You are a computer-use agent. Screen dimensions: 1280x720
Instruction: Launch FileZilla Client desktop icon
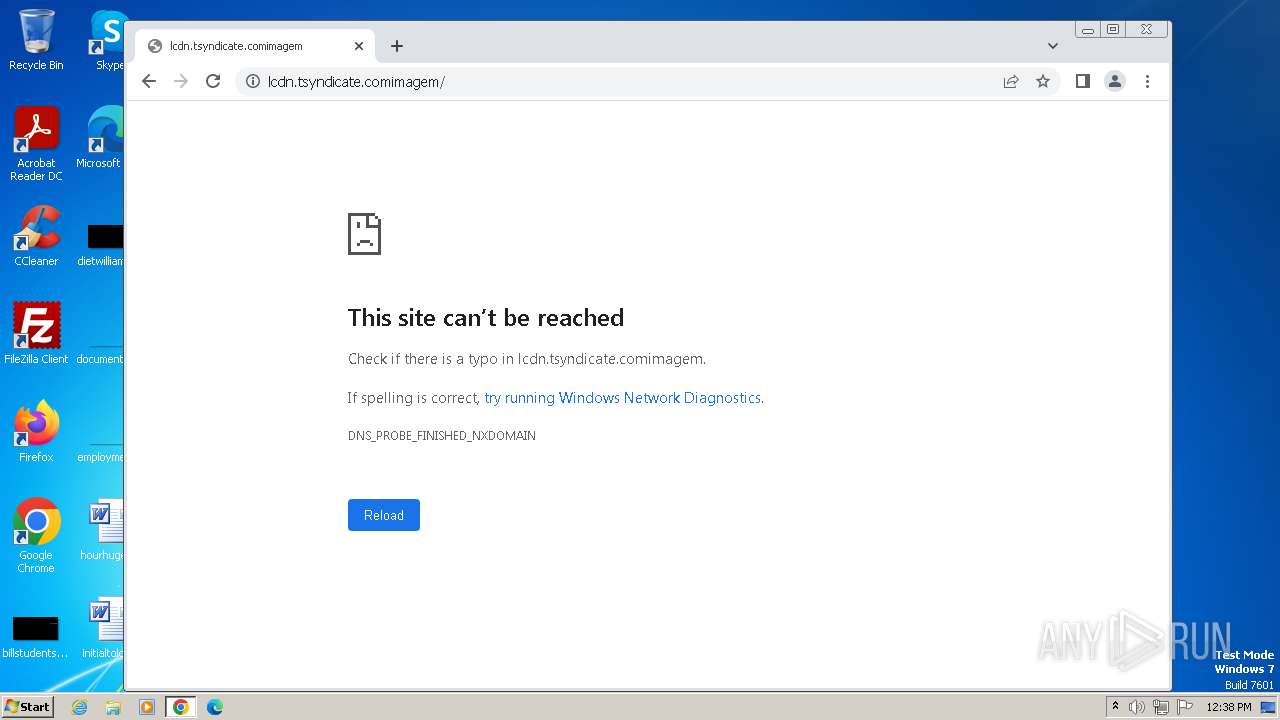tap(36, 334)
